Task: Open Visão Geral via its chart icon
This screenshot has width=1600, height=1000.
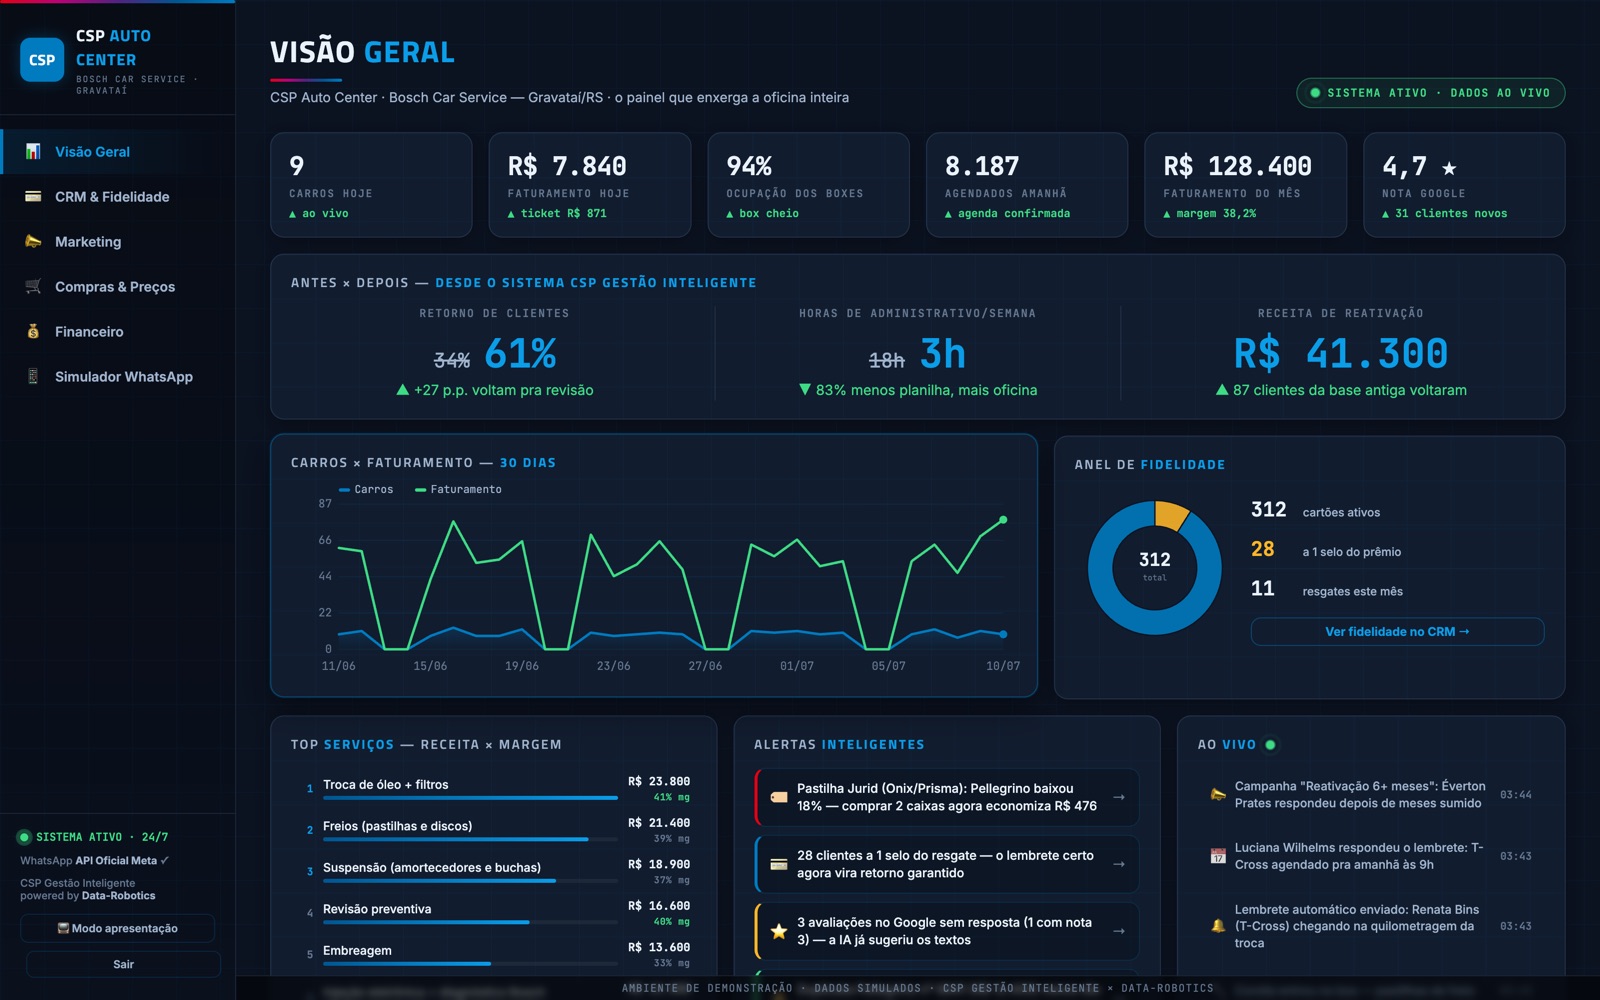Action: point(33,152)
